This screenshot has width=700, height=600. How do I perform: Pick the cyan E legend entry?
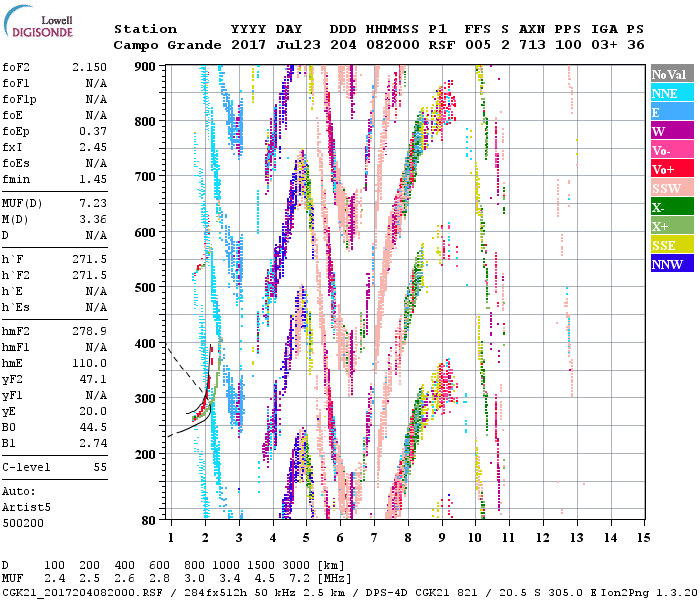pos(672,112)
